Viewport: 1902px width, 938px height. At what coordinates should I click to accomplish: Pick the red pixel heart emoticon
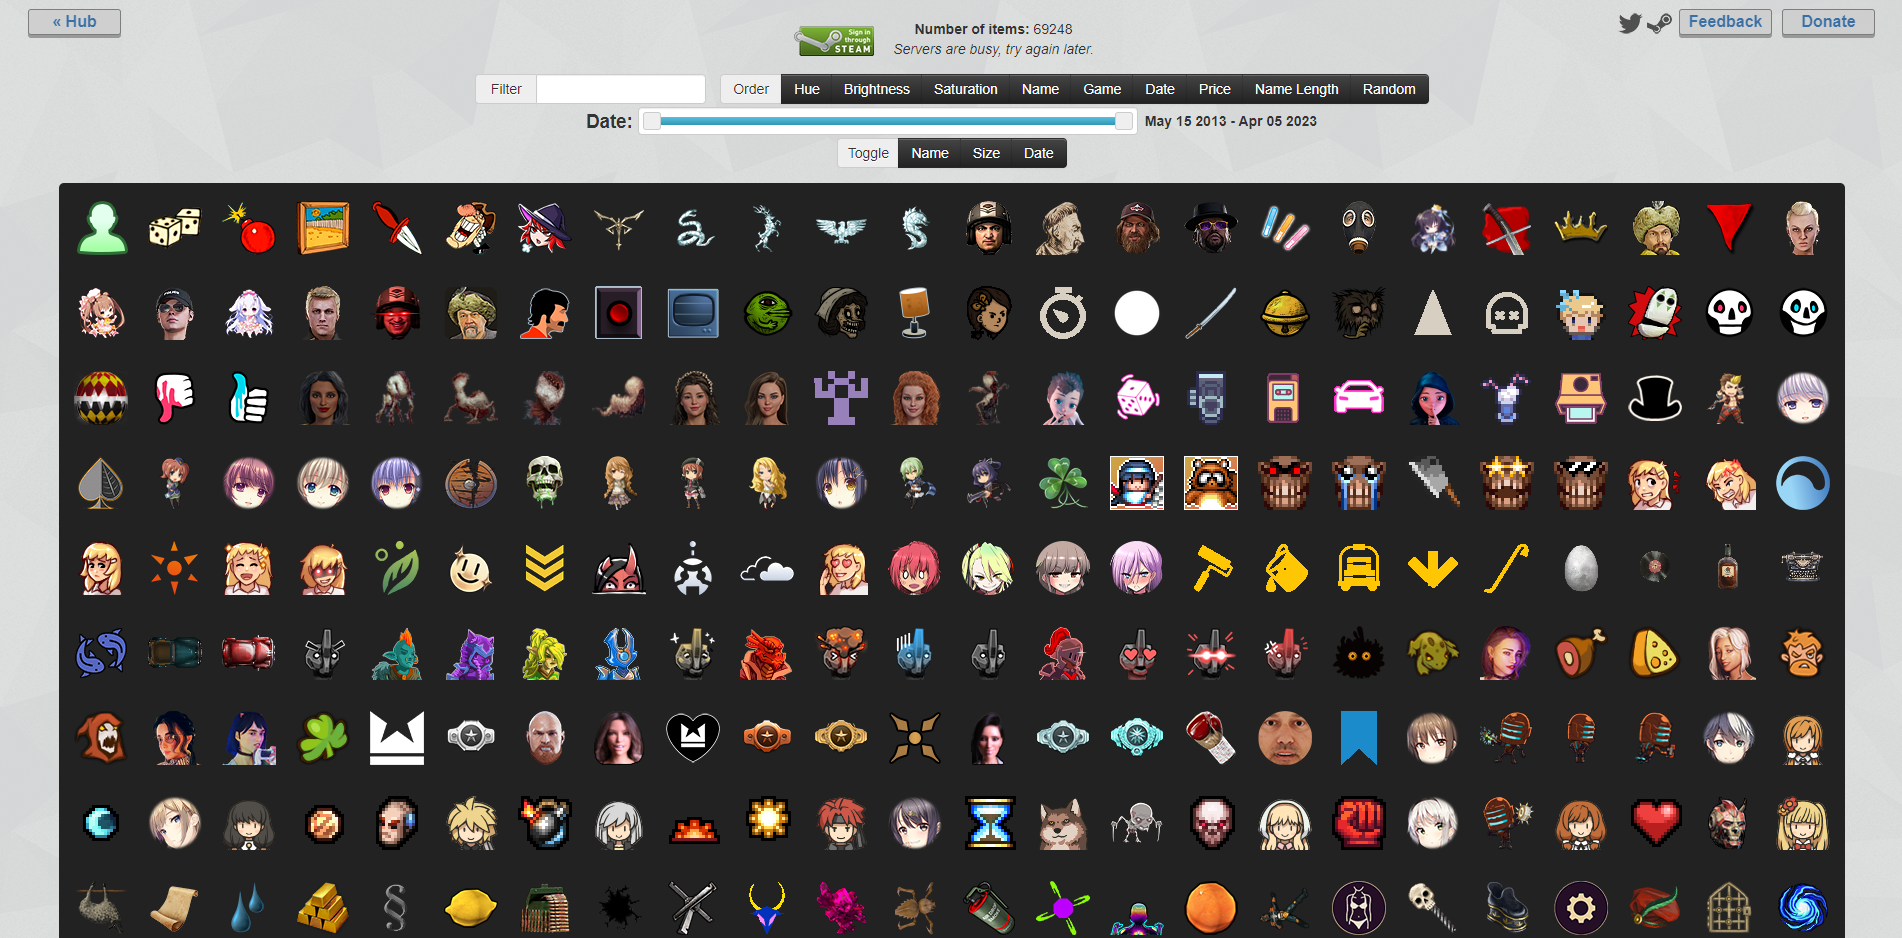[x=1655, y=823]
